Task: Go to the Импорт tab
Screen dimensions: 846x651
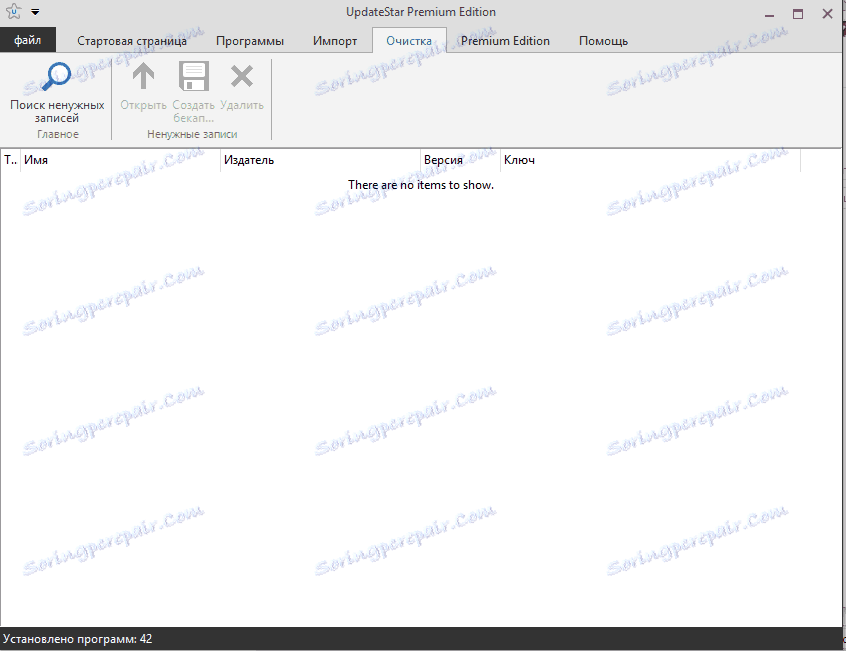Action: click(335, 41)
